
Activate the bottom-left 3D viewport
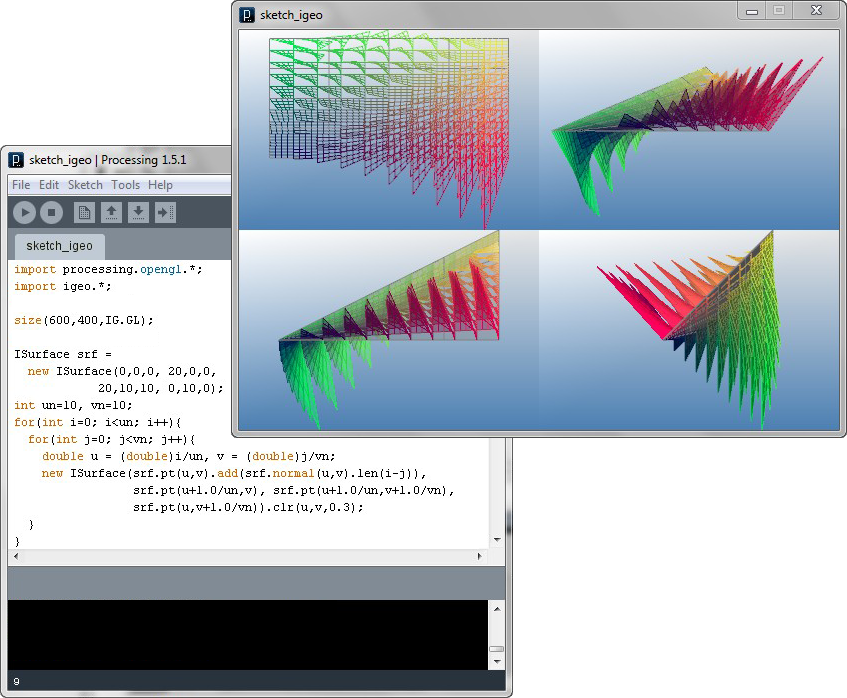point(389,330)
